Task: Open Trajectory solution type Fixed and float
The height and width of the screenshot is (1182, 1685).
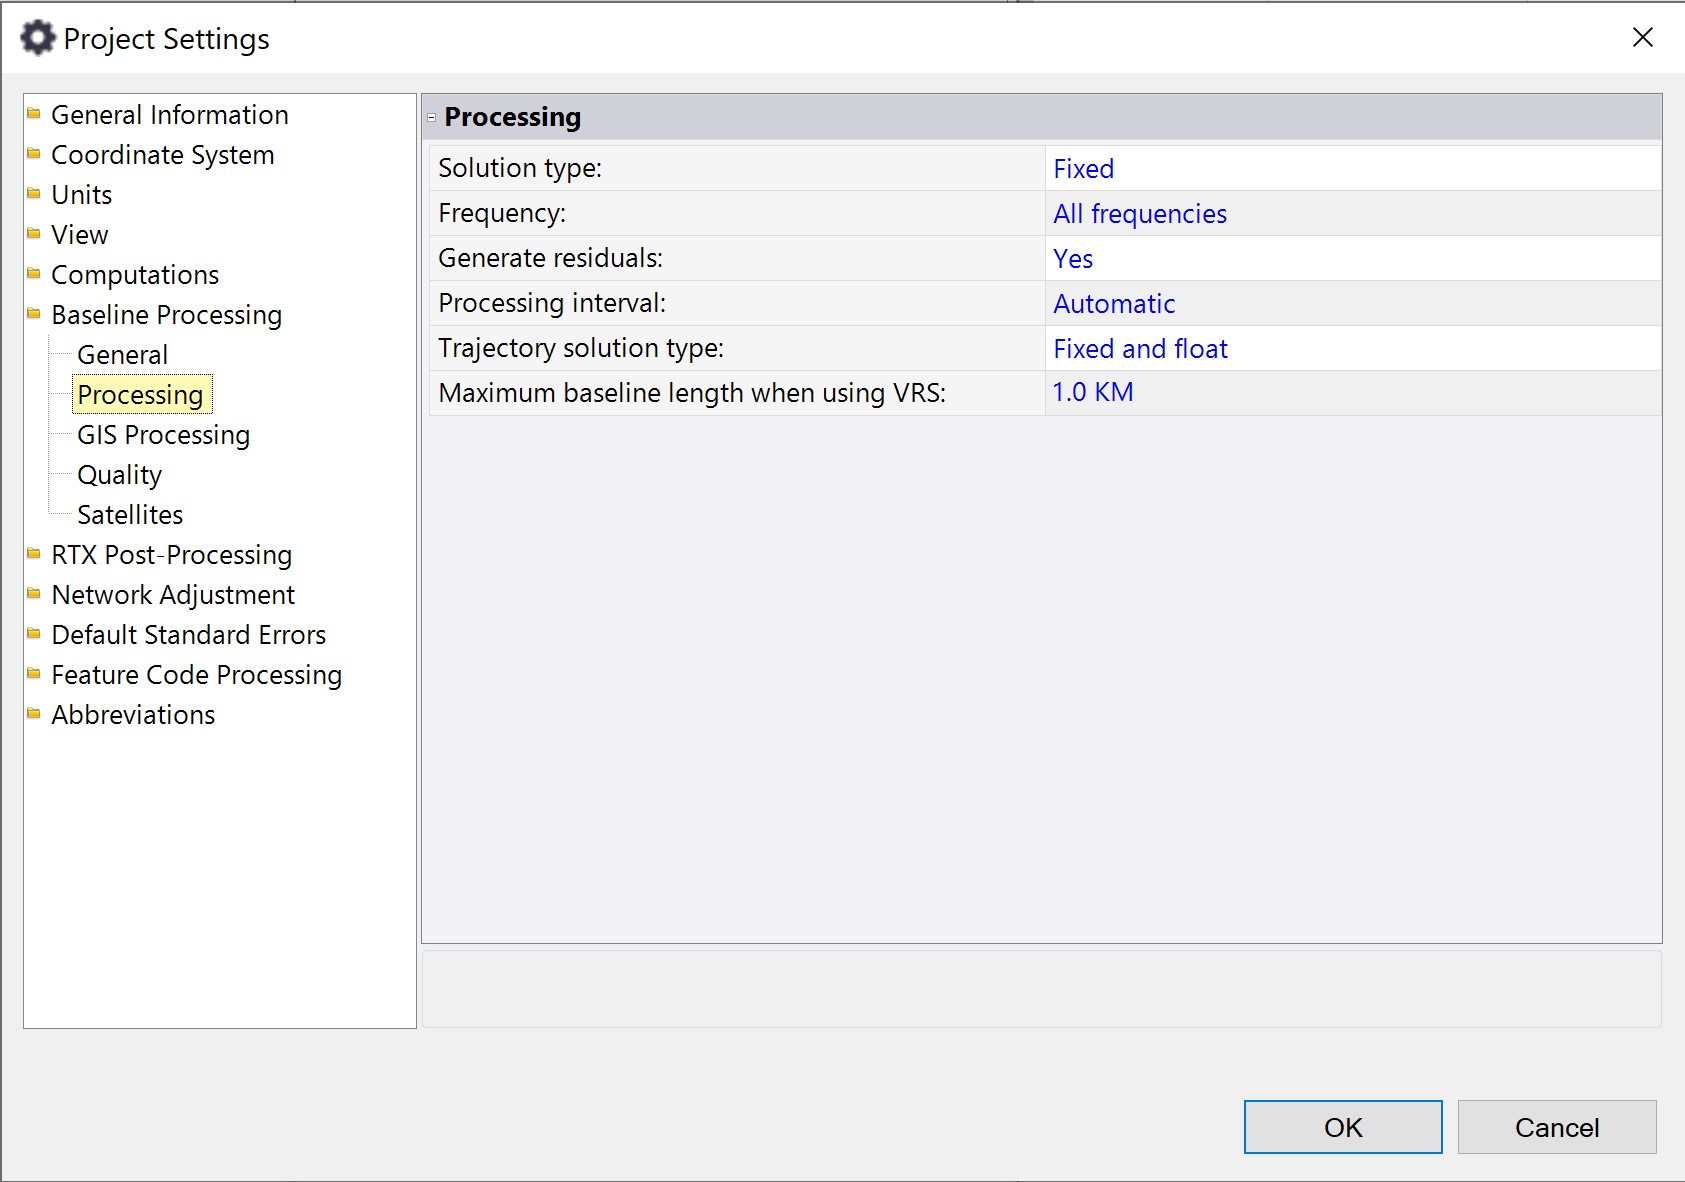Action: point(1139,349)
